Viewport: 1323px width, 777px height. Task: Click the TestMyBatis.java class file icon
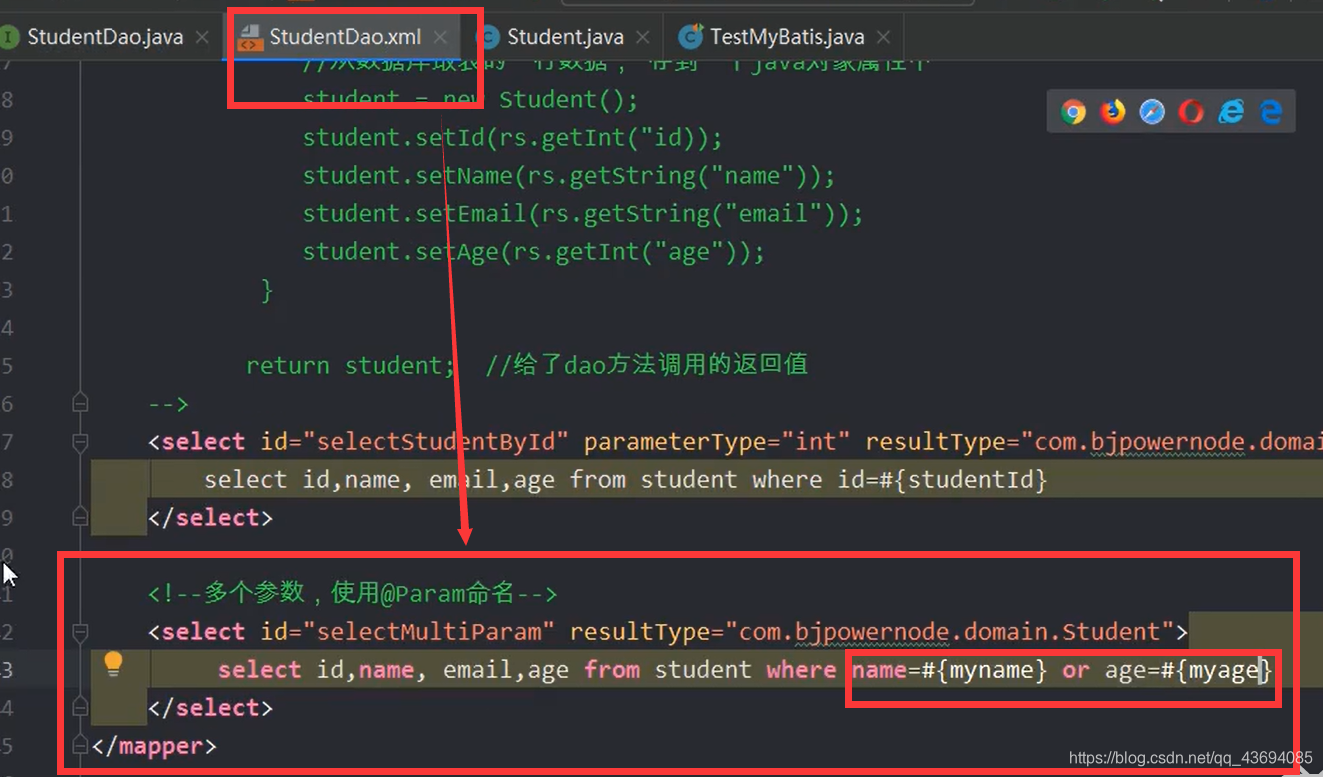tap(691, 37)
